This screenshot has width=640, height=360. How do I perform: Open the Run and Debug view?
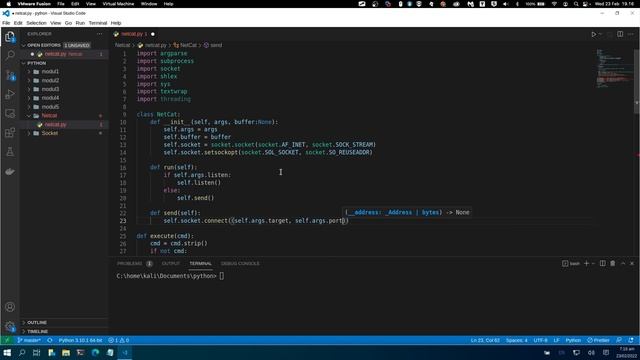coord(10,94)
